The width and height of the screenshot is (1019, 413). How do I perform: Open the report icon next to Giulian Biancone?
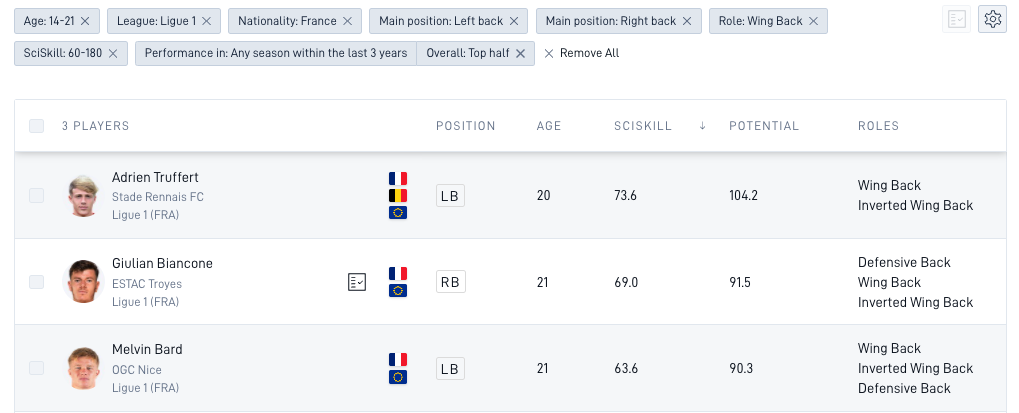point(357,282)
